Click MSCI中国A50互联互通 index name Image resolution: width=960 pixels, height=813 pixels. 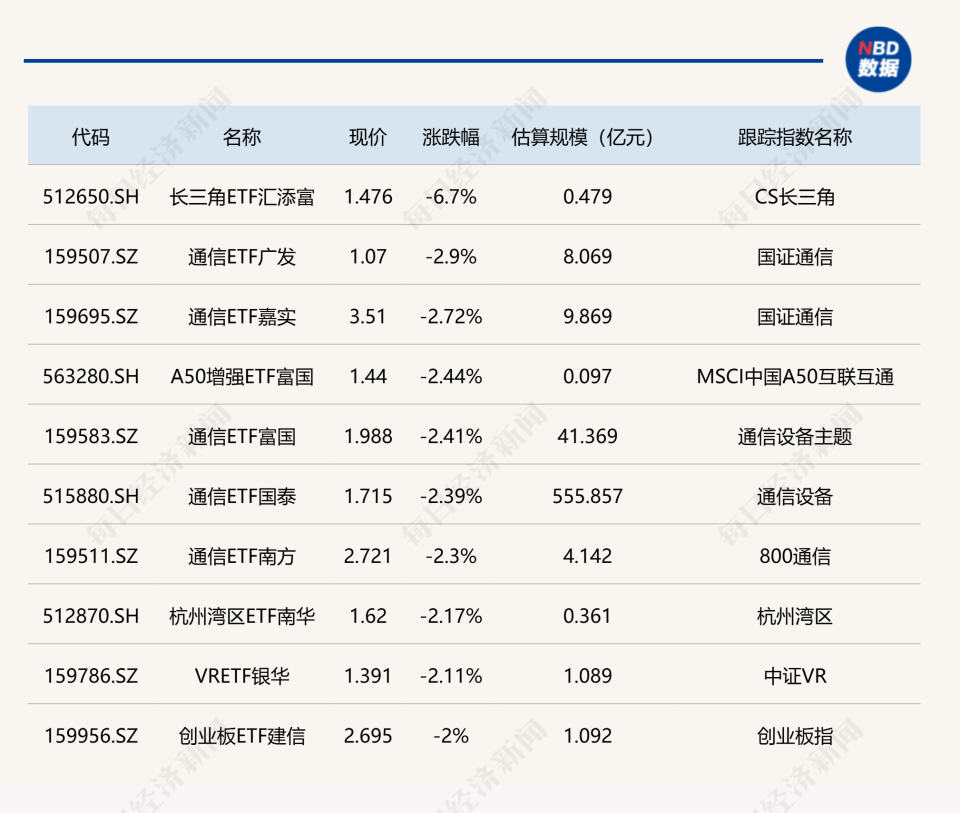click(795, 377)
